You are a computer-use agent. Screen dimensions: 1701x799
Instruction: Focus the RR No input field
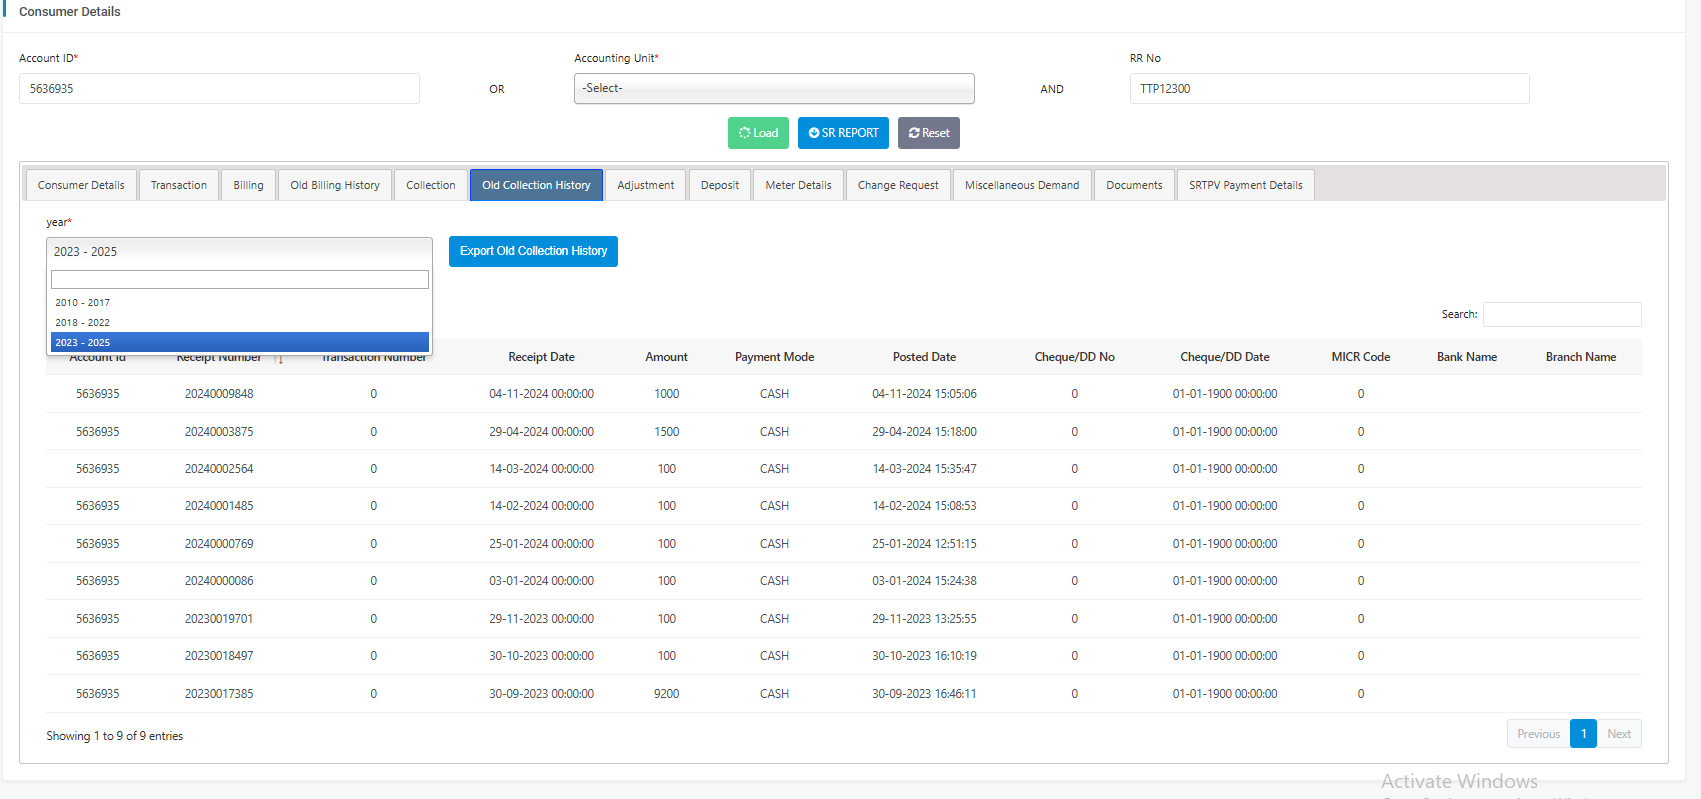coord(1329,88)
